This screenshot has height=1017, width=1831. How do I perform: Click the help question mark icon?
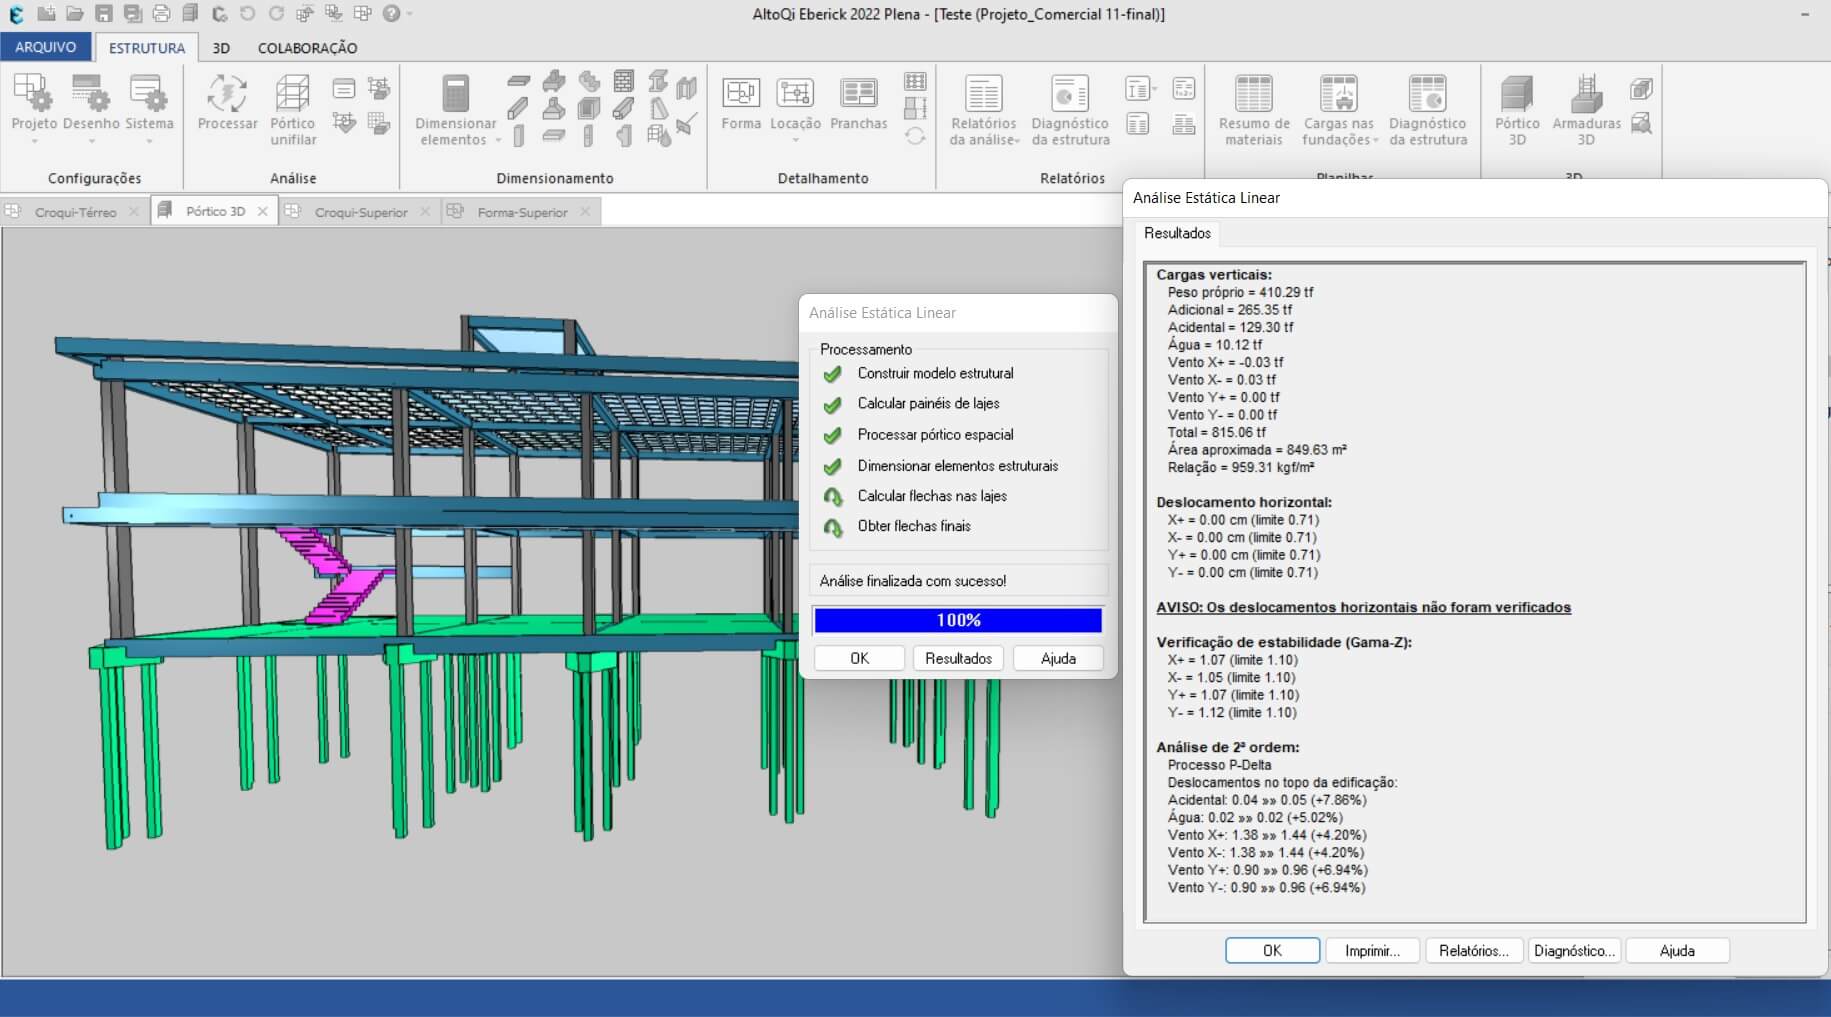pos(391,14)
